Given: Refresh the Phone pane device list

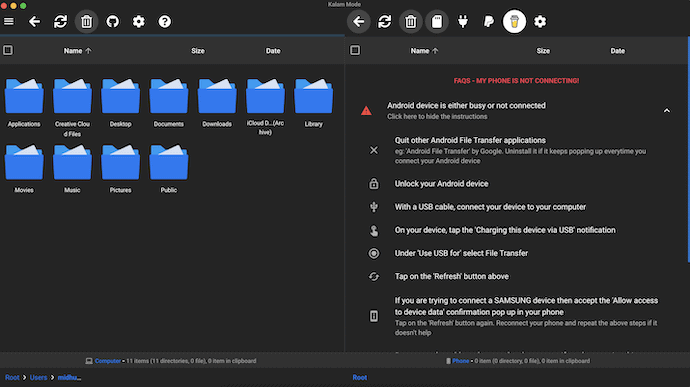Looking at the screenshot, I should click(x=385, y=21).
